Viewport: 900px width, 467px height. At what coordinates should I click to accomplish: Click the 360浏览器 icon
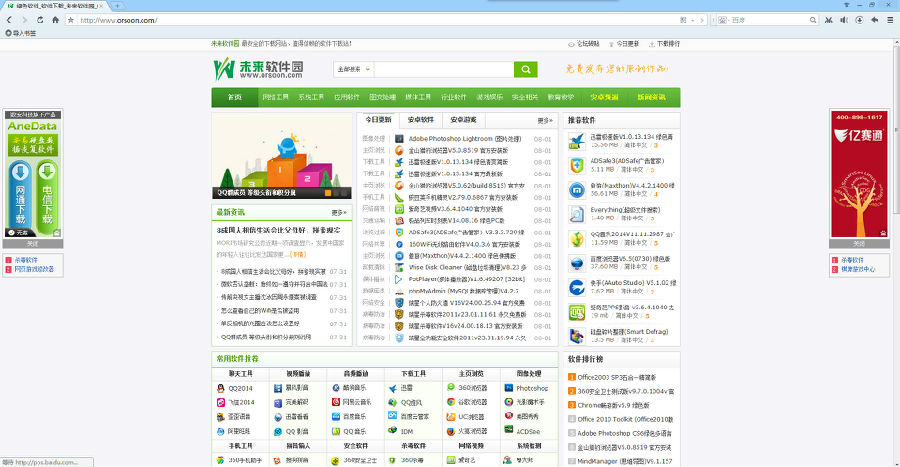pyautogui.click(x=451, y=387)
